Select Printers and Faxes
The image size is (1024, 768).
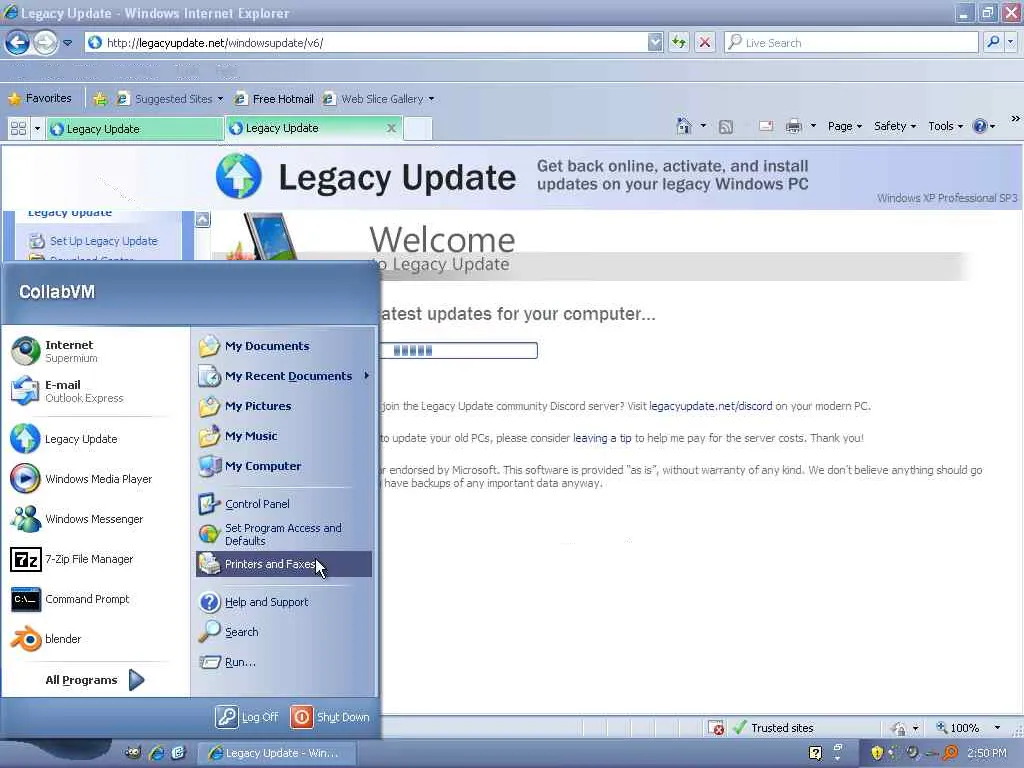pos(285,564)
